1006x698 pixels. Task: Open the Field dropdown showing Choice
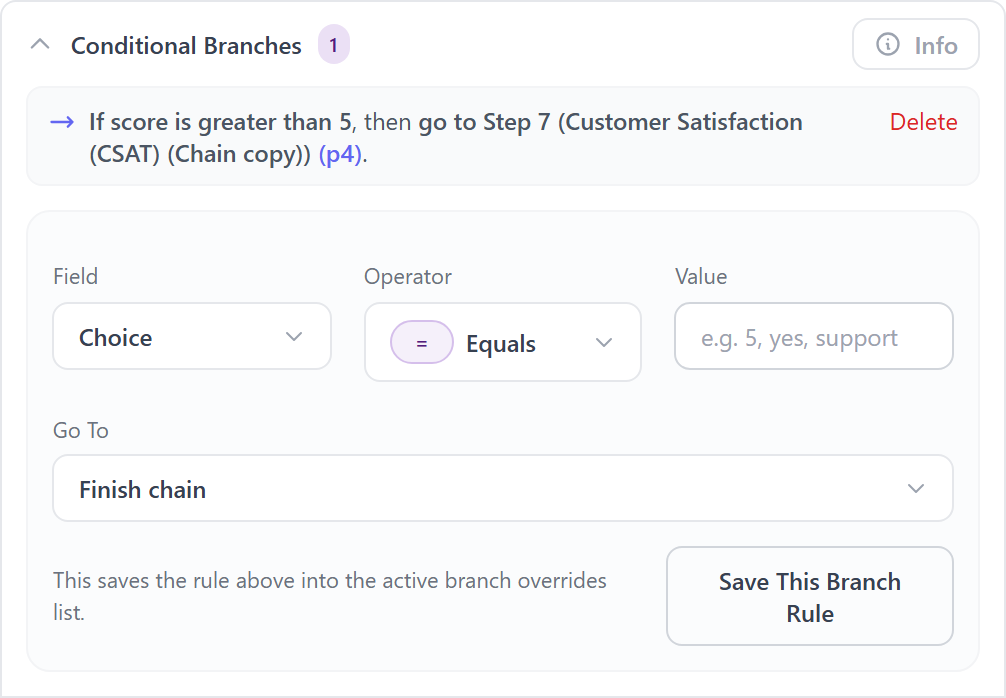tap(191, 338)
